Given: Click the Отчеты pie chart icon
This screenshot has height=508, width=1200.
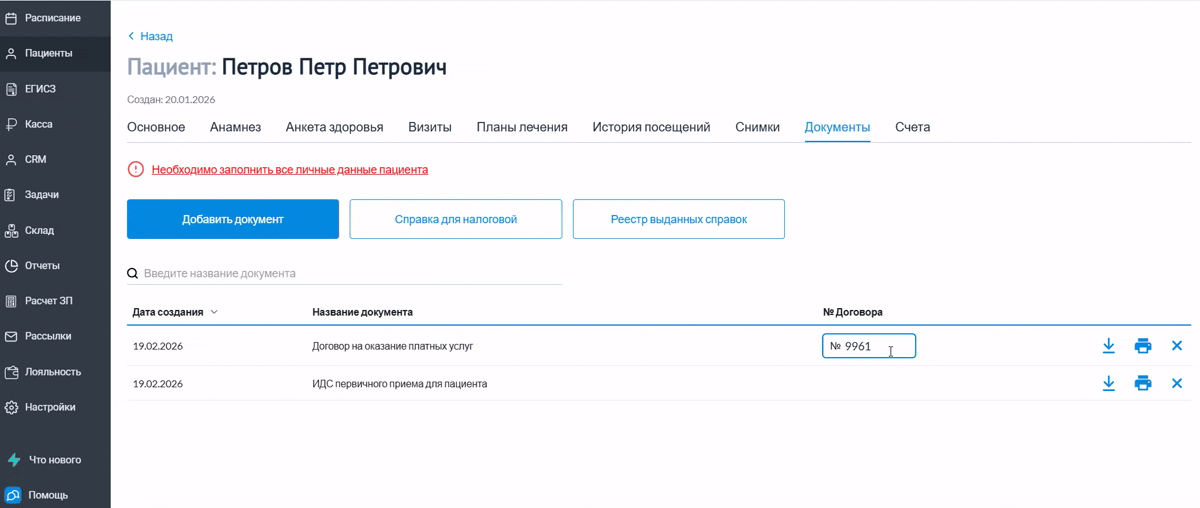Looking at the screenshot, I should point(12,266).
